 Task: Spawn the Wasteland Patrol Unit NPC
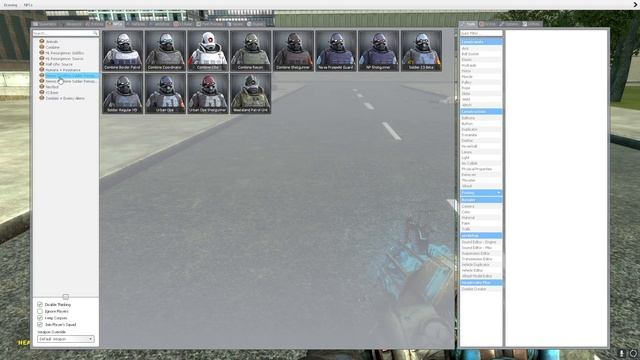click(251, 93)
